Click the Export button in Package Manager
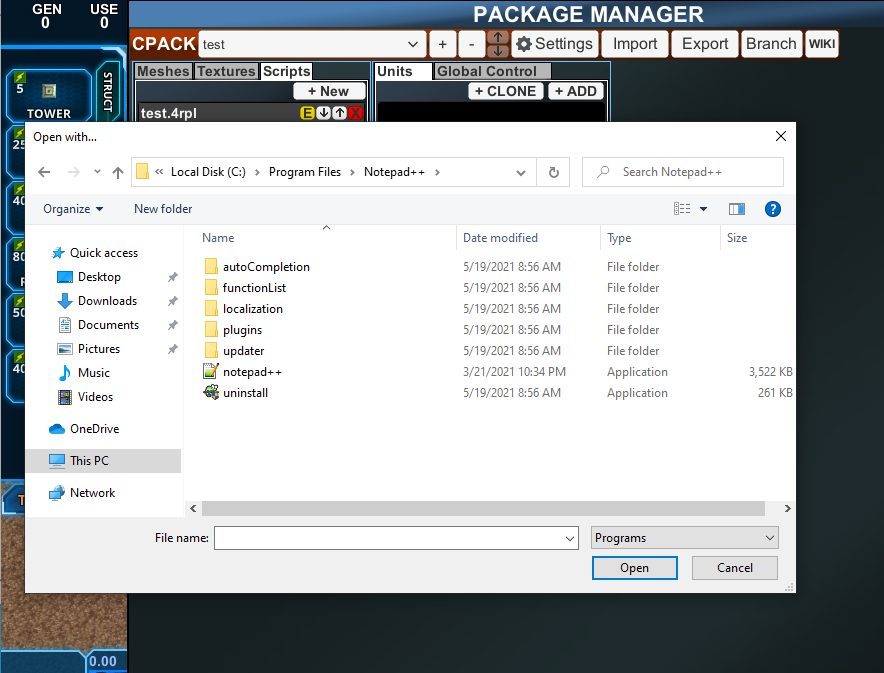The width and height of the screenshot is (884, 673). point(705,44)
